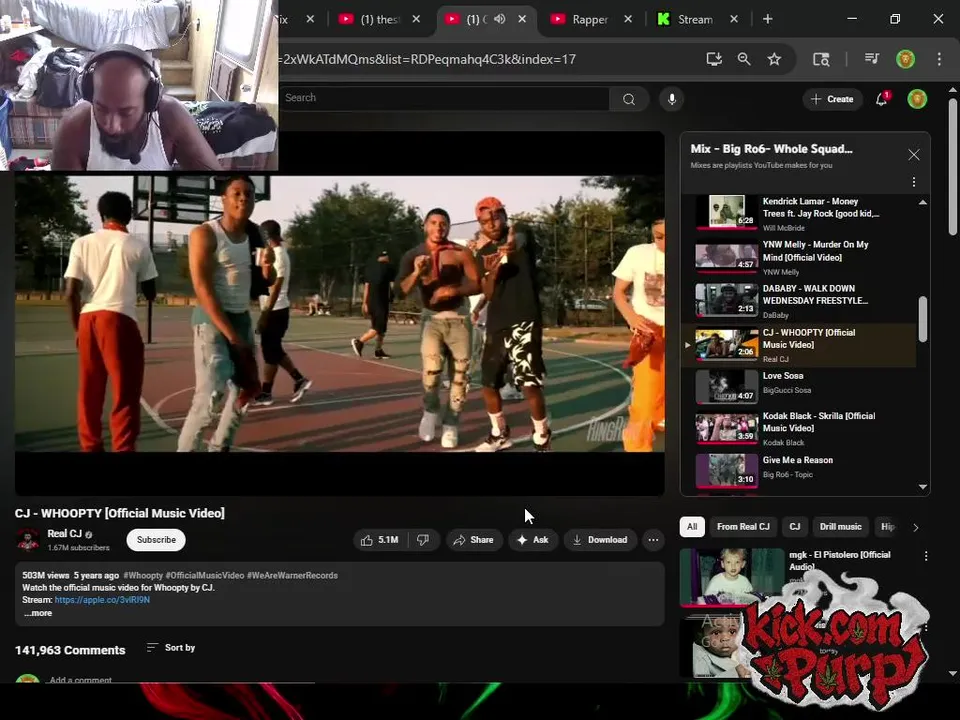This screenshot has width=960, height=720.
Task: Click the Create button
Action: point(832,99)
